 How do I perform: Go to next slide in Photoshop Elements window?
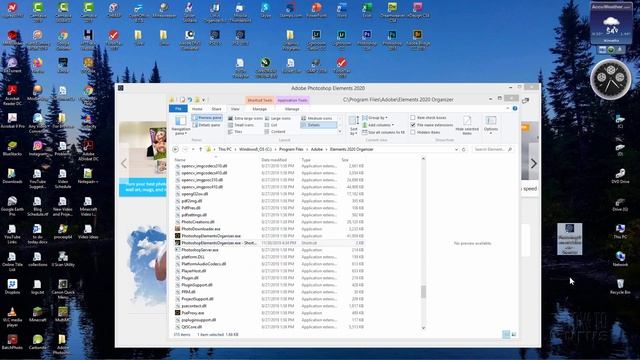pyautogui.click(x=533, y=164)
